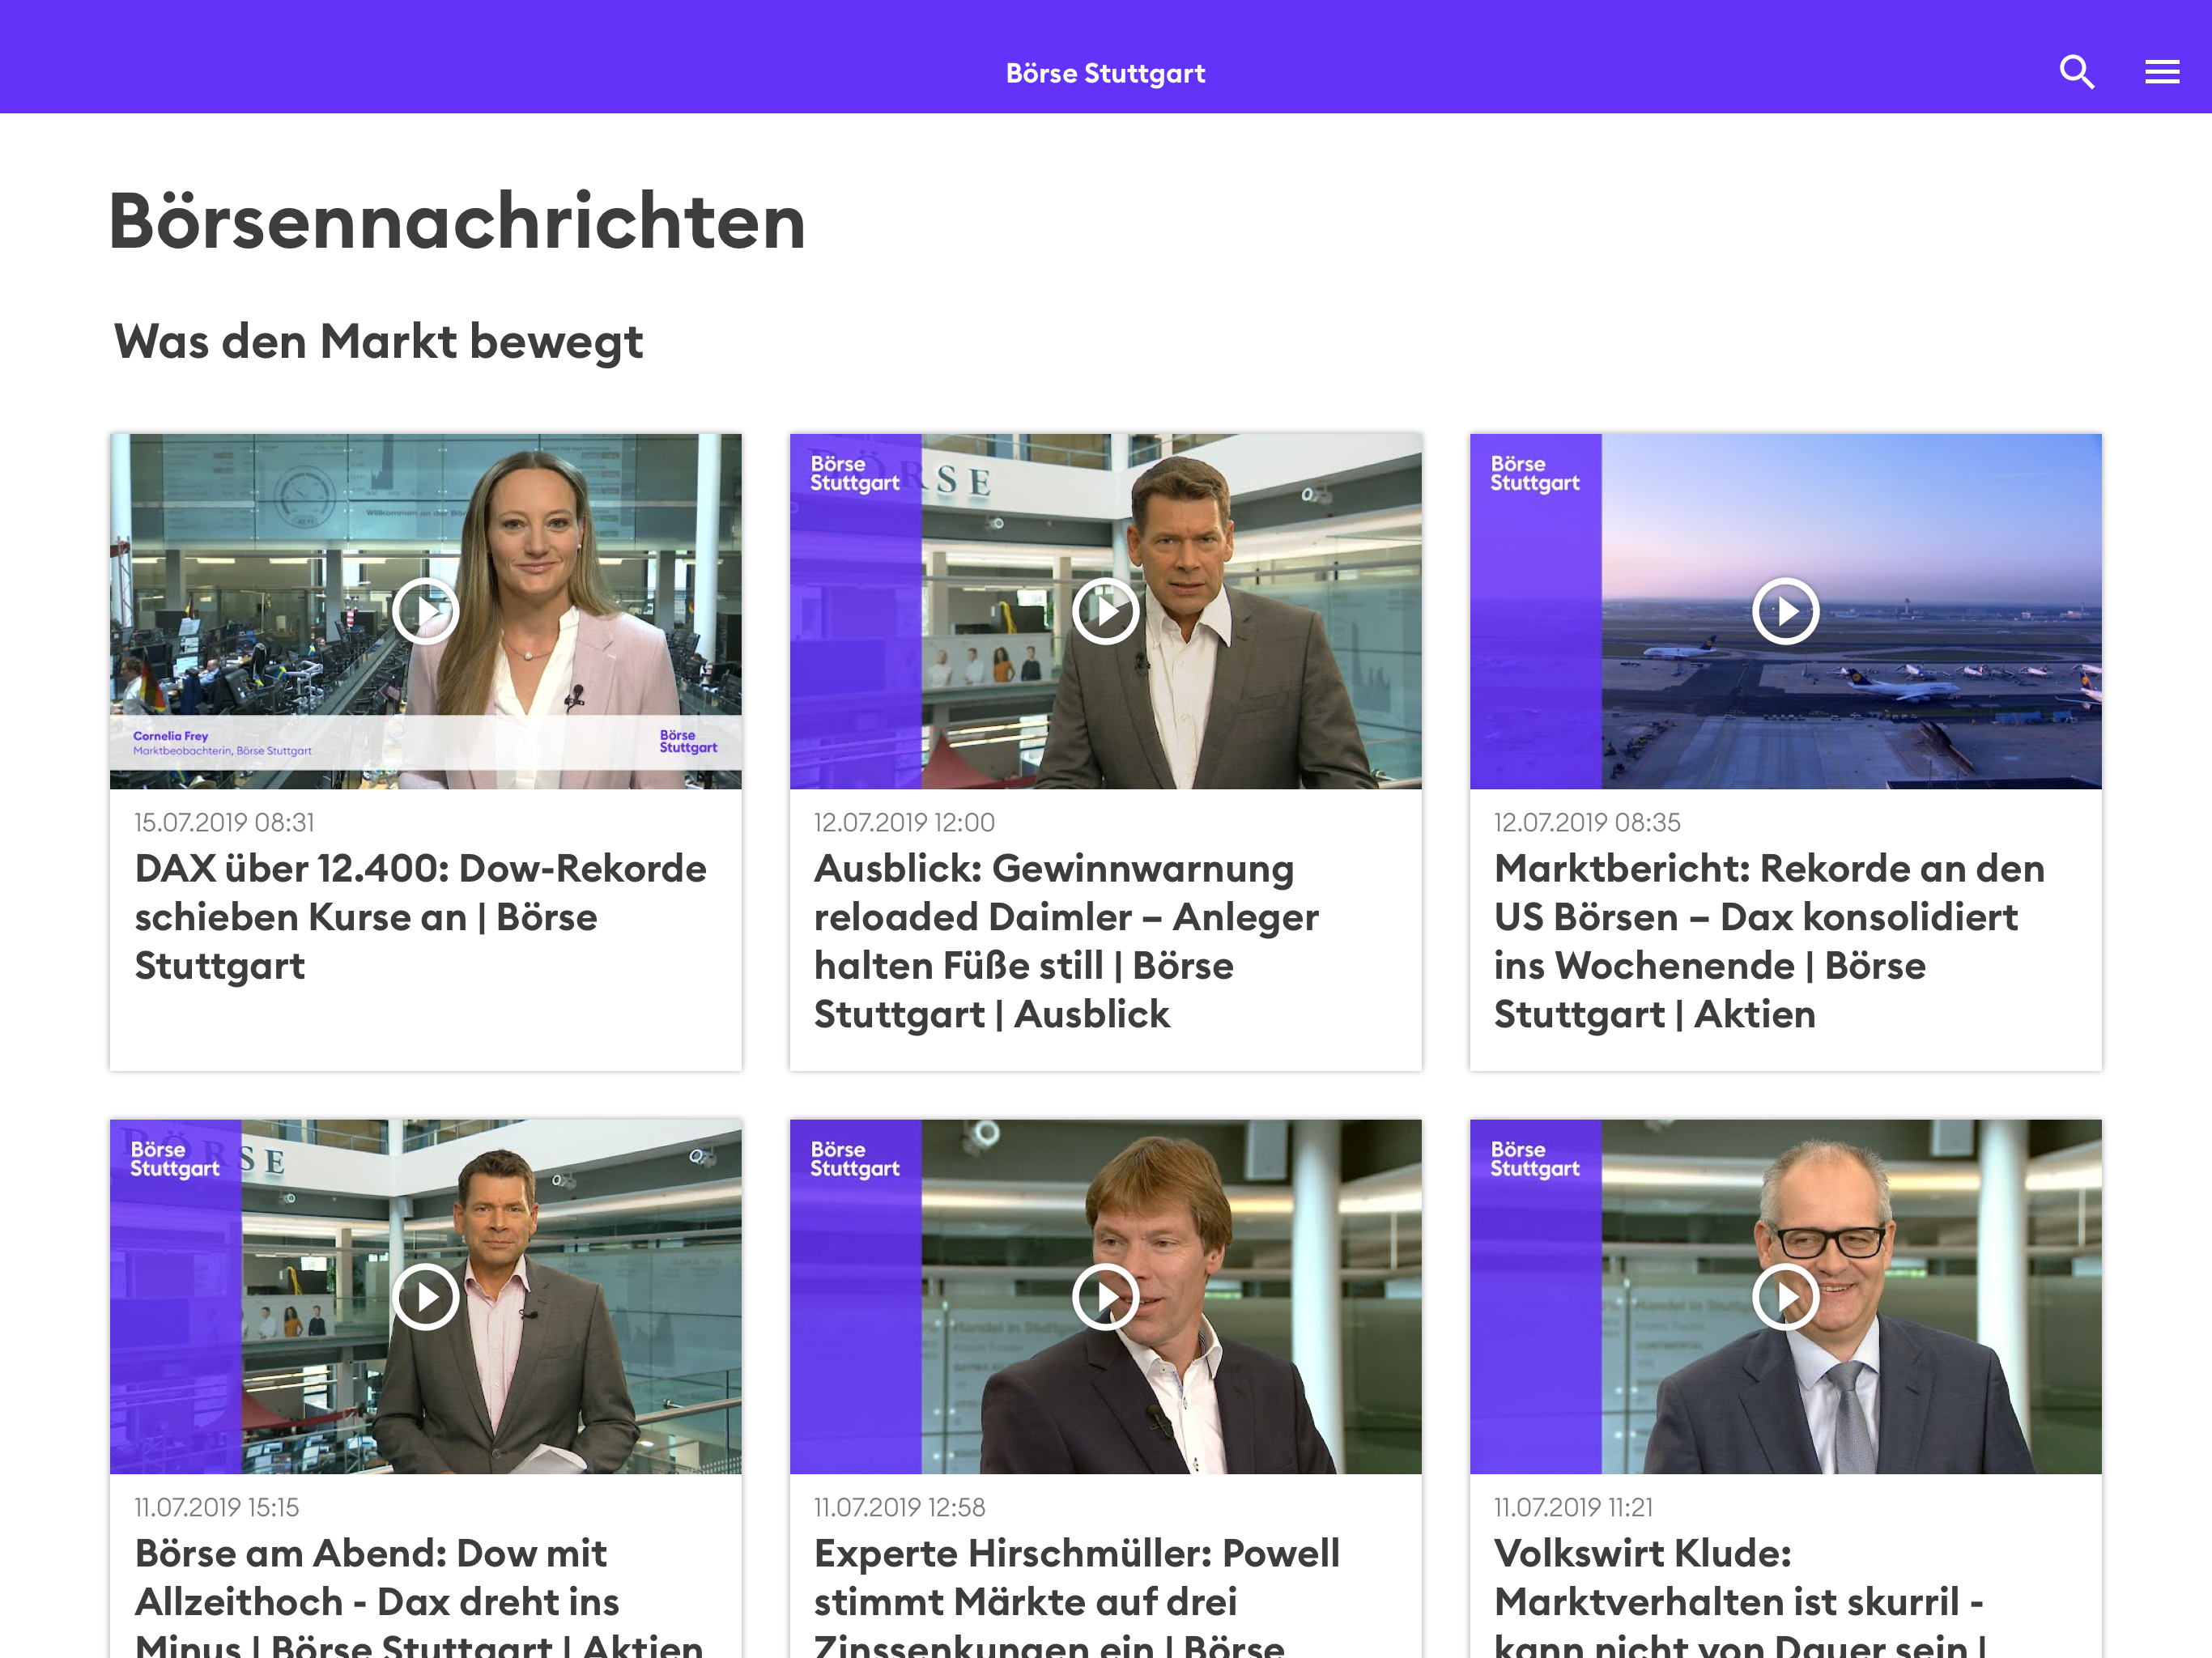Open the search magnifier icon
Viewport: 2212px width, 1658px height.
pos(2076,72)
